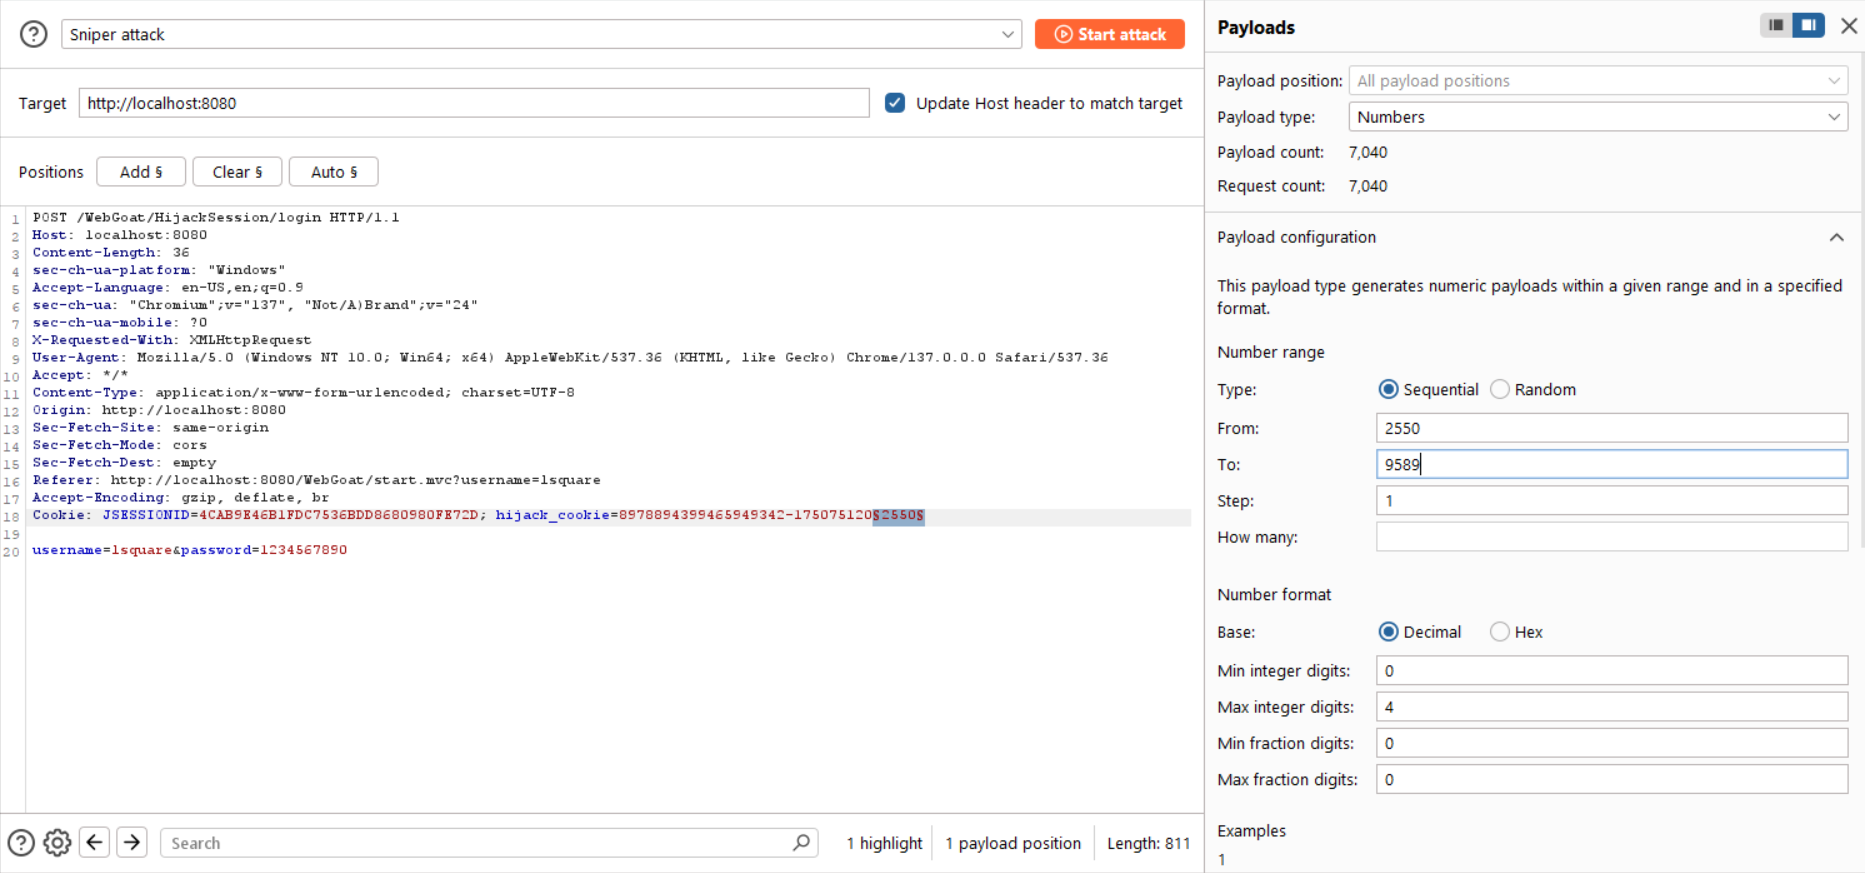Click the Content-Length: 36 header line
This screenshot has height=873, width=1865.
[111, 252]
